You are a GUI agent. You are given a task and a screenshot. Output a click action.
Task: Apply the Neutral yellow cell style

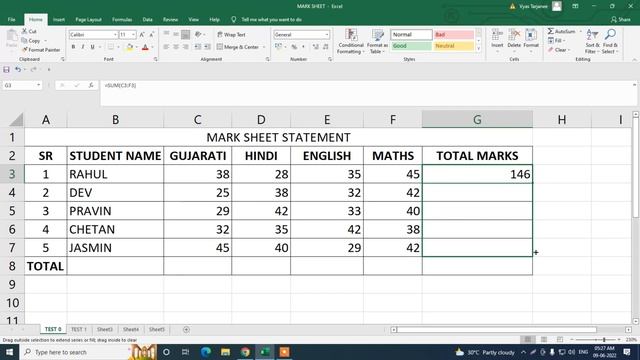453,46
